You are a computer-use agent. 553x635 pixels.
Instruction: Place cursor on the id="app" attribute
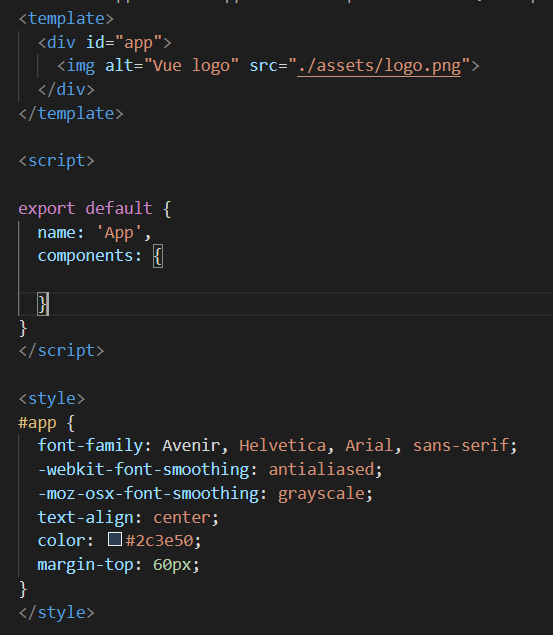(x=124, y=42)
